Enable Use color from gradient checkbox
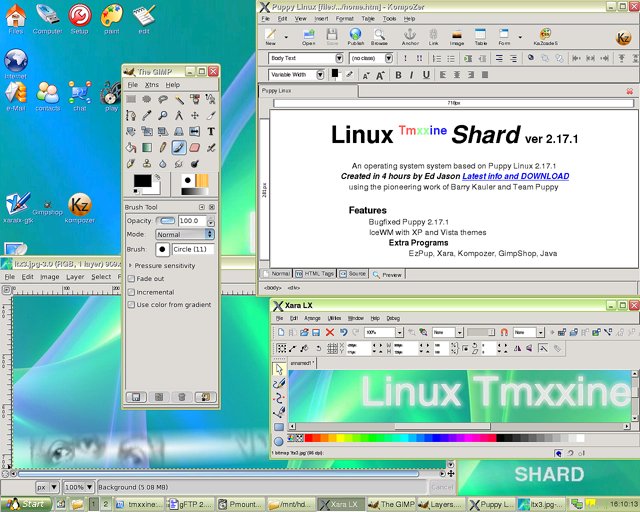 (x=131, y=305)
